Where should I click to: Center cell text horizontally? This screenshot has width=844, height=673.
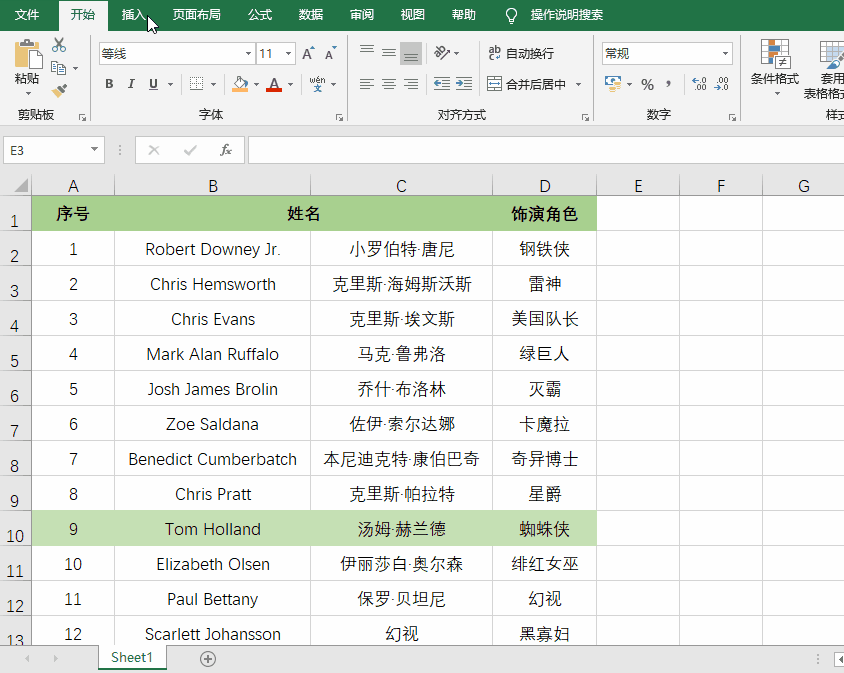[x=389, y=84]
